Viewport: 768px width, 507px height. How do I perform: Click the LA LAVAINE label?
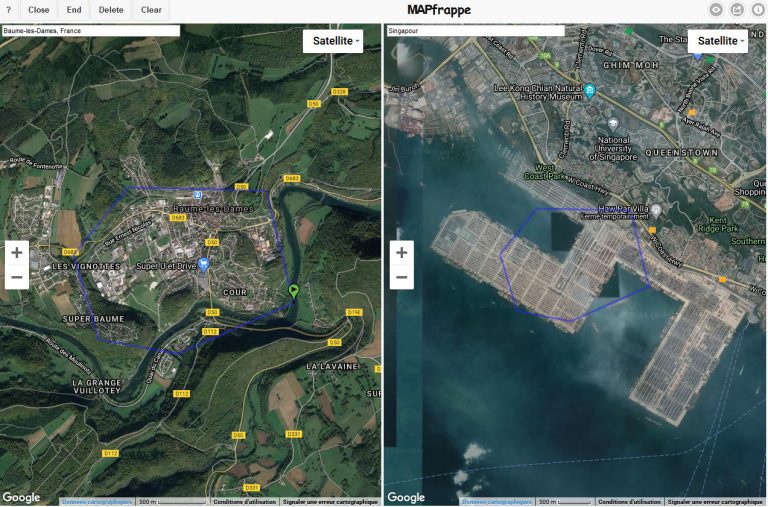click(332, 366)
